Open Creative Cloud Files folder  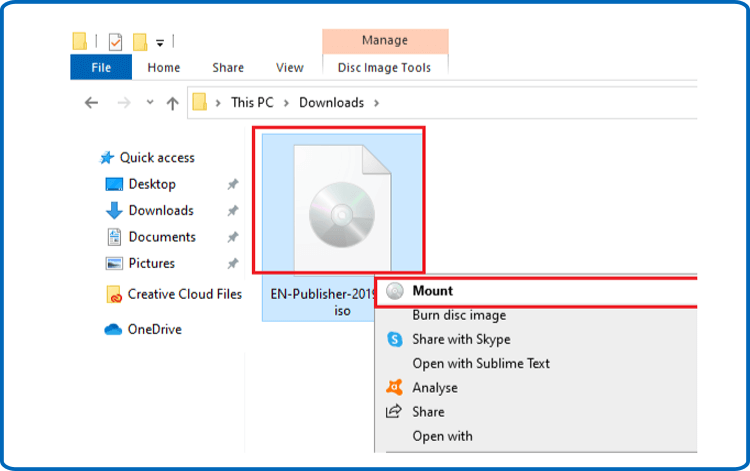tap(185, 294)
